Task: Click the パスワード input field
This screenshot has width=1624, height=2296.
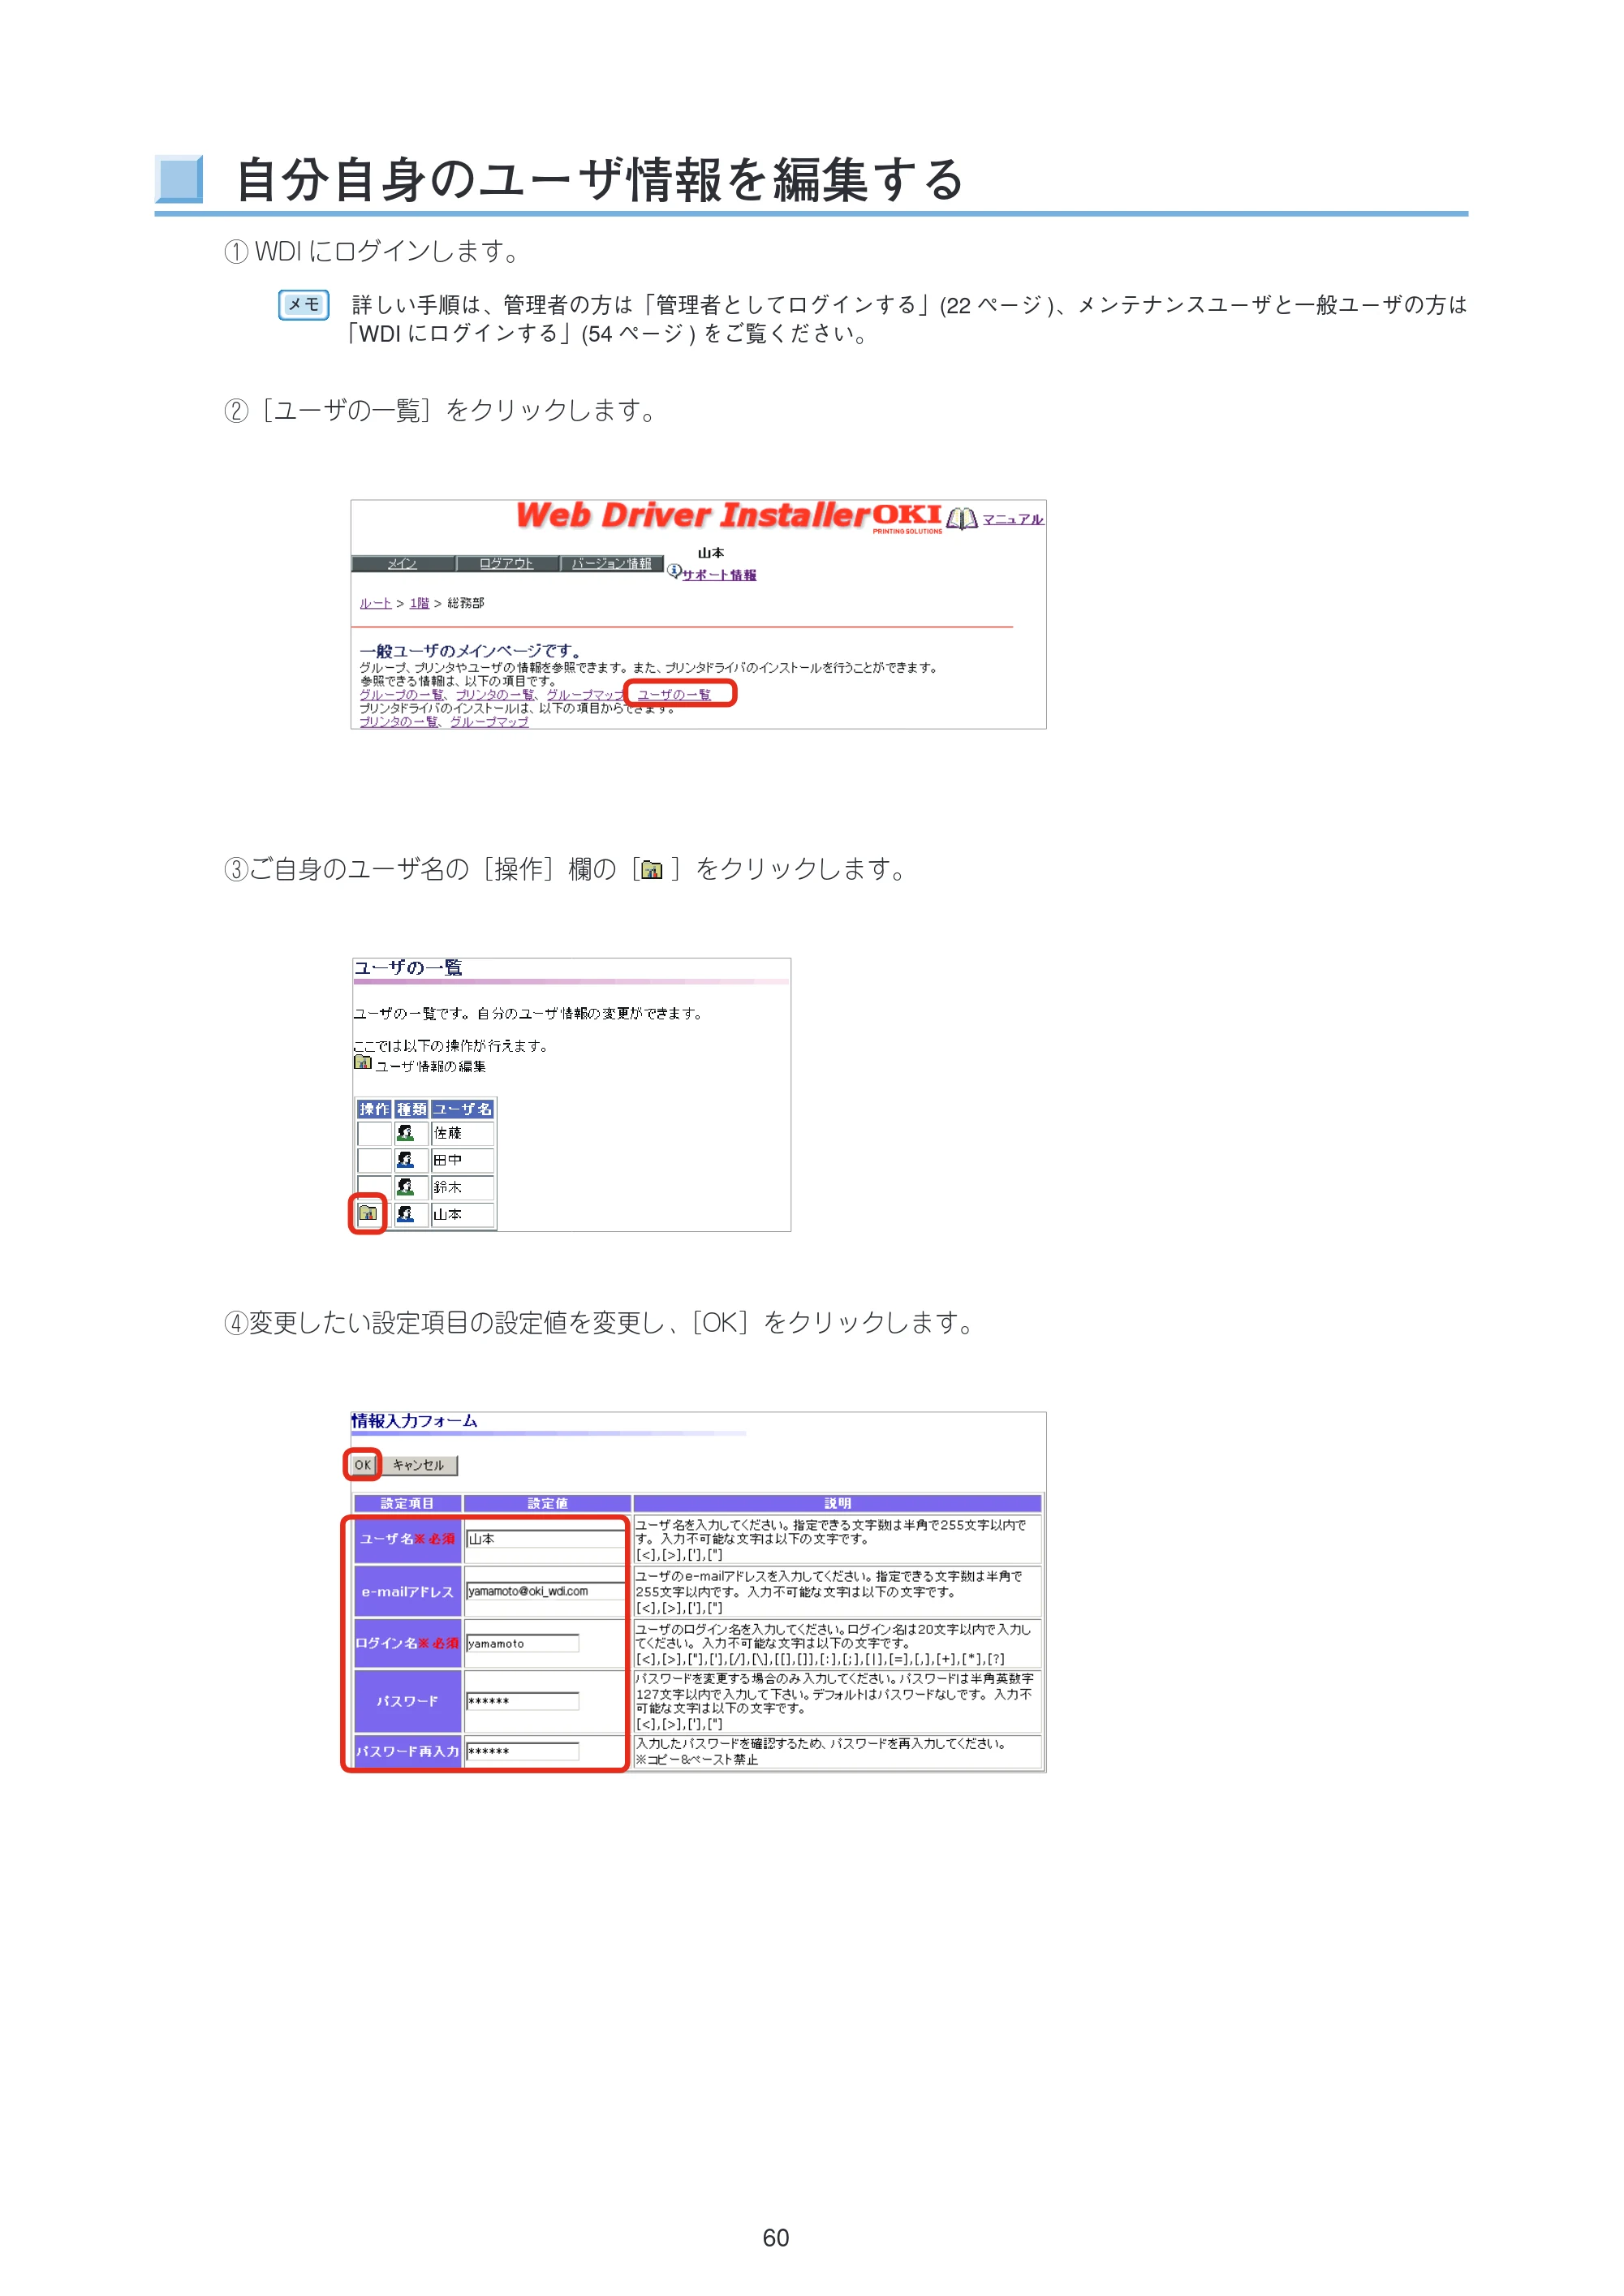Action: tap(523, 1701)
